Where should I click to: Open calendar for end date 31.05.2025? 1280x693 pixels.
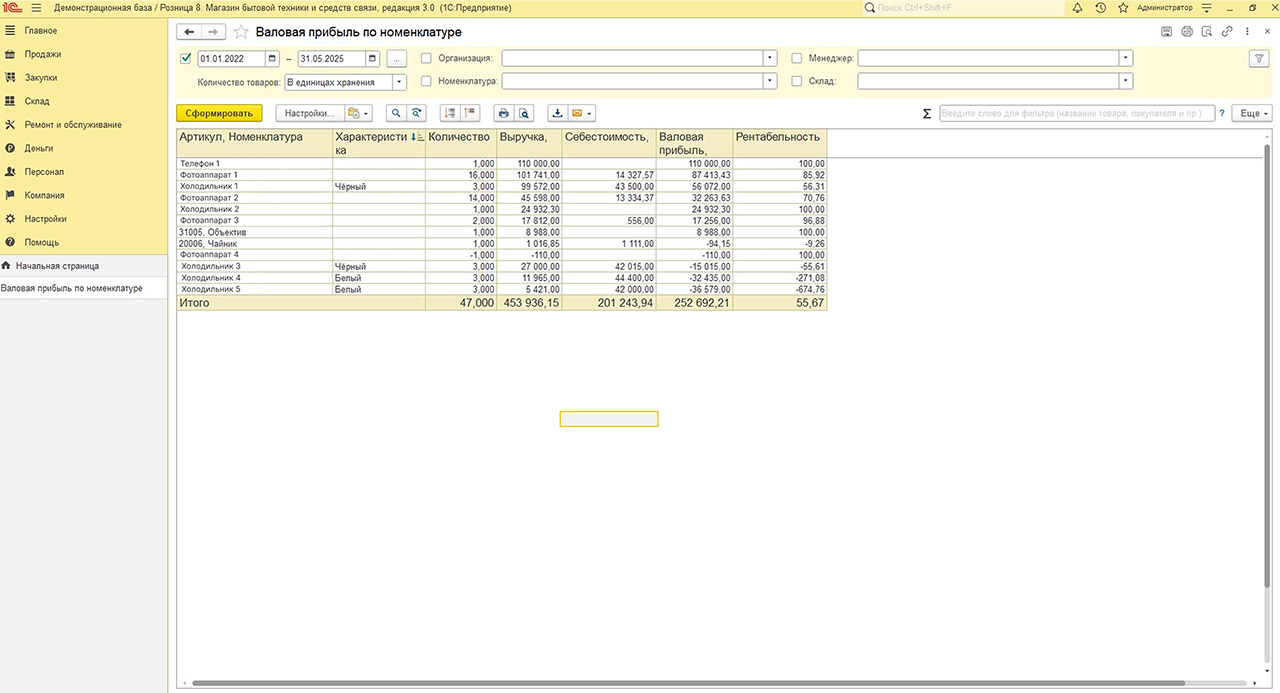pyautogui.click(x=374, y=58)
